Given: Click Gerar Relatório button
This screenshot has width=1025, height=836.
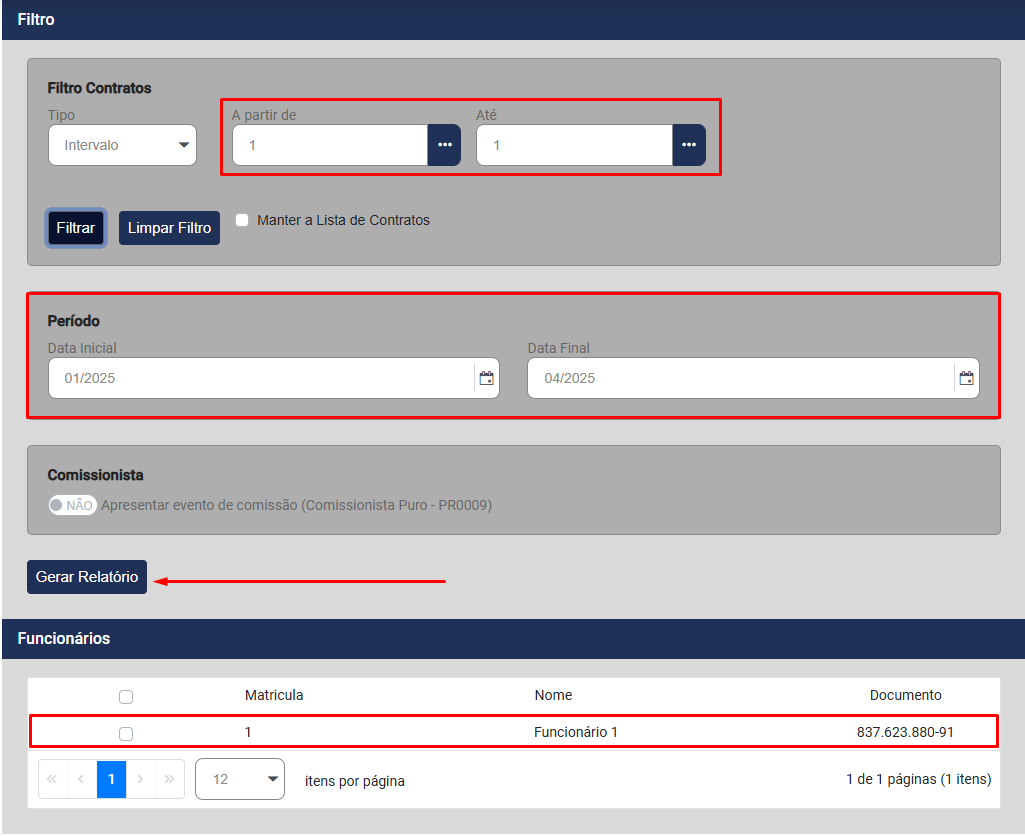Looking at the screenshot, I should click(x=87, y=577).
